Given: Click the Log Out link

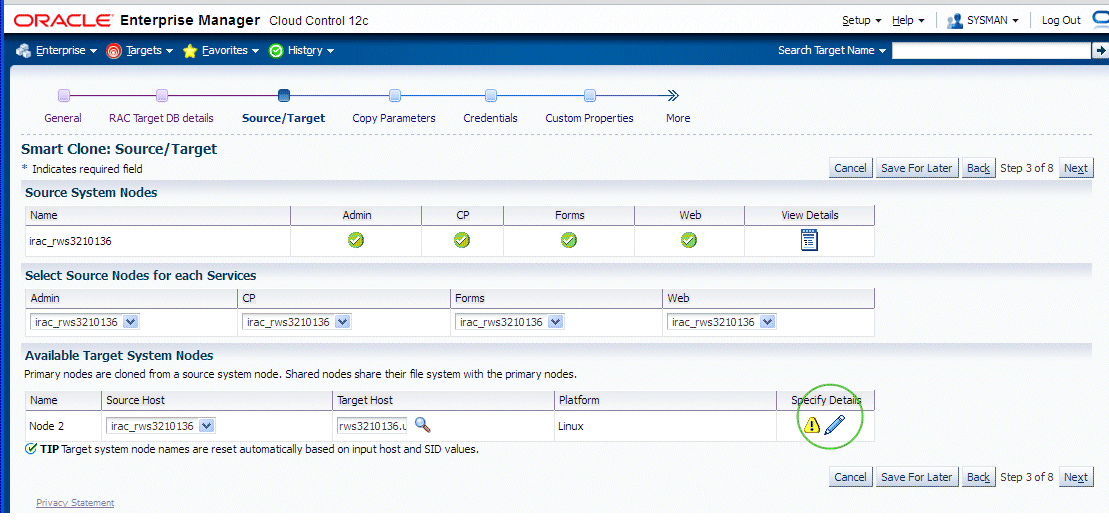Looking at the screenshot, I should click(1061, 20).
